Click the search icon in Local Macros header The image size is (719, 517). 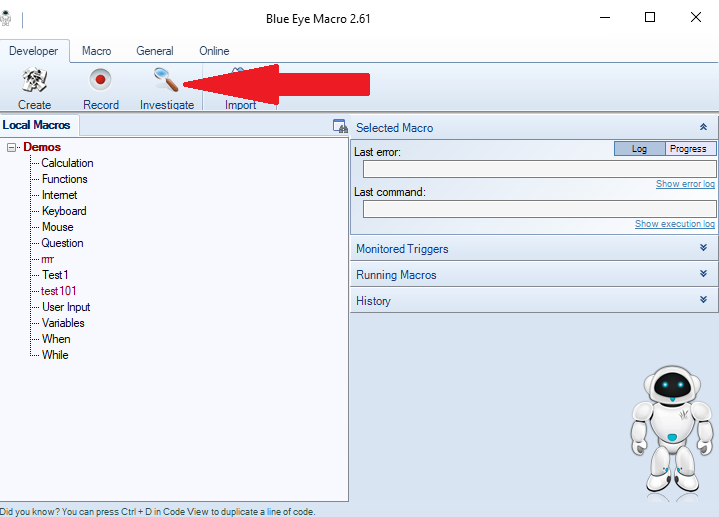pyautogui.click(x=340, y=126)
